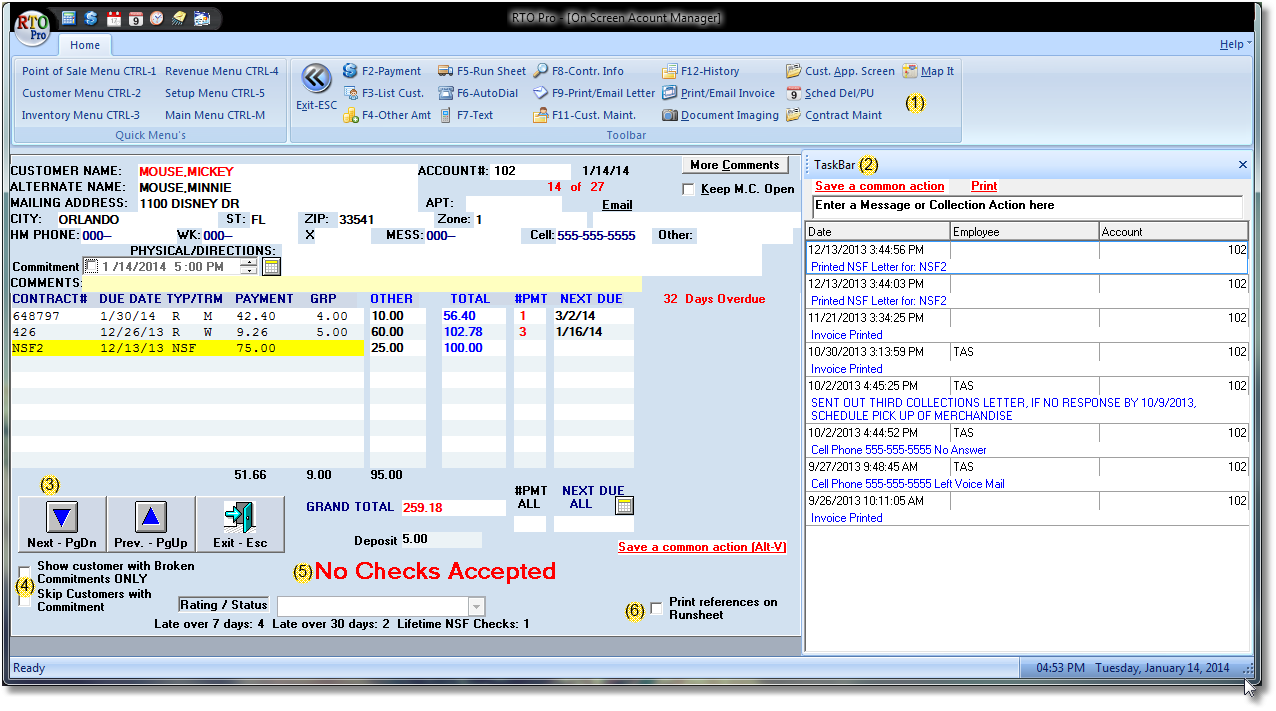The image size is (1276, 711).
Task: Open the Help menu dropdown
Action: click(1234, 45)
